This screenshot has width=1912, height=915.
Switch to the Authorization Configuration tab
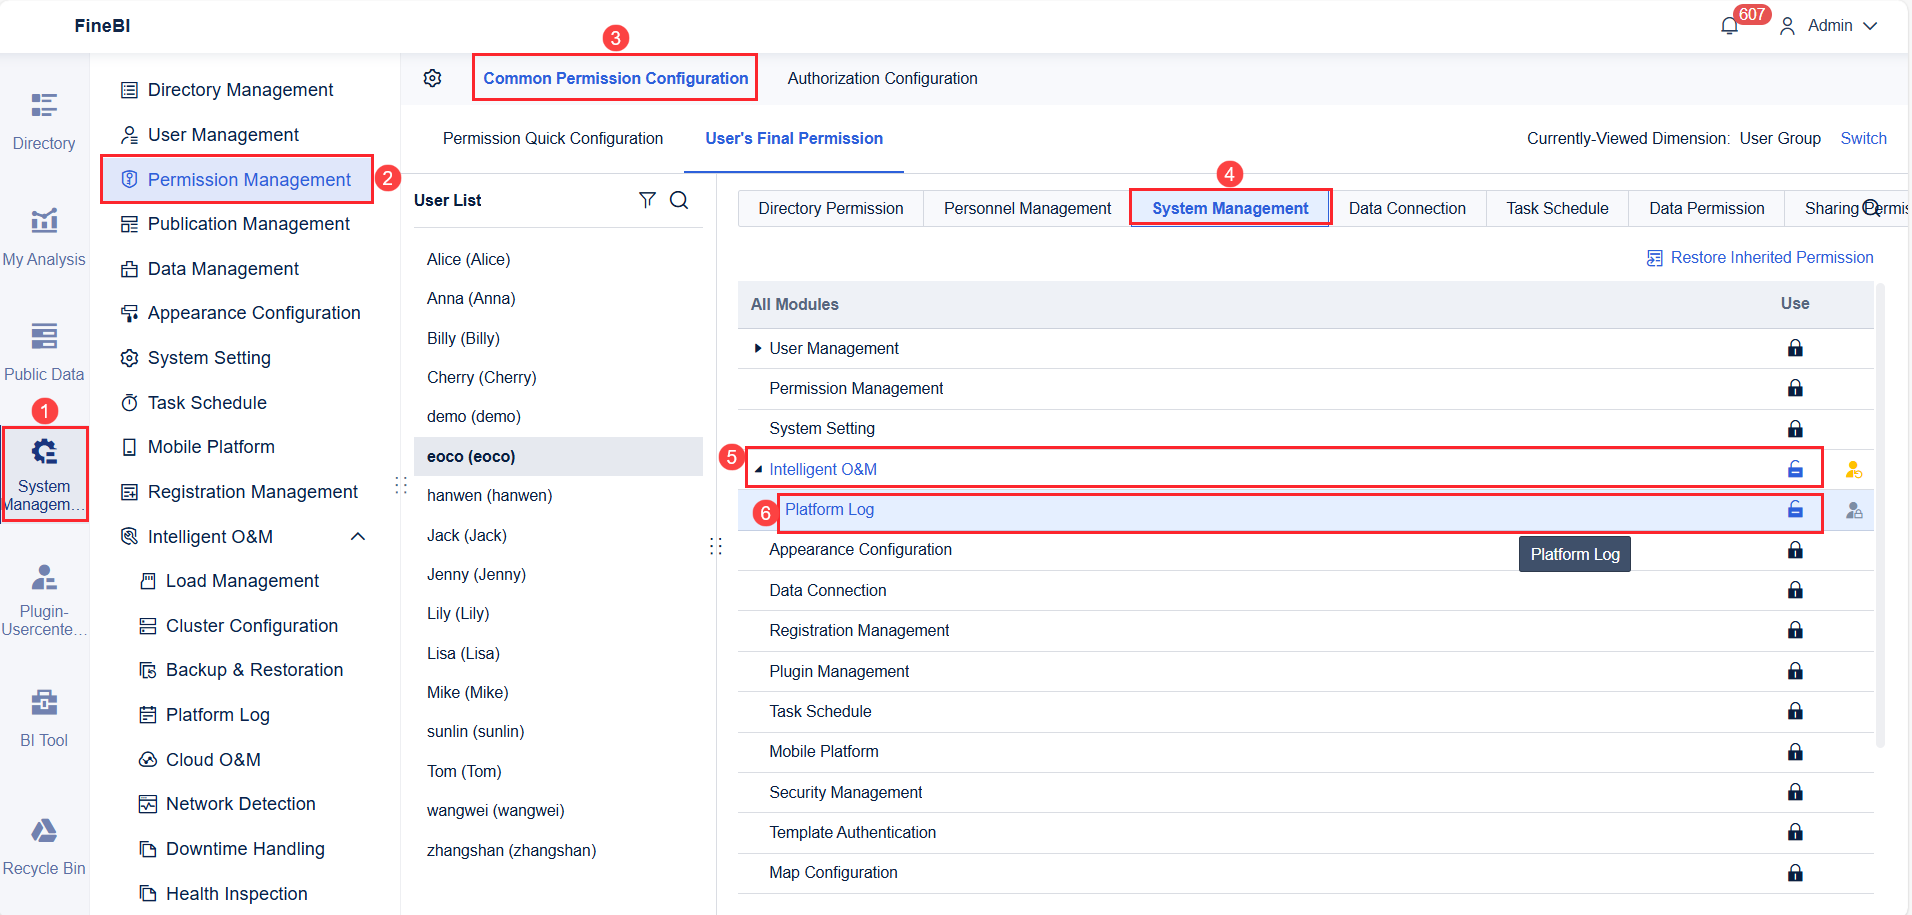coord(881,78)
